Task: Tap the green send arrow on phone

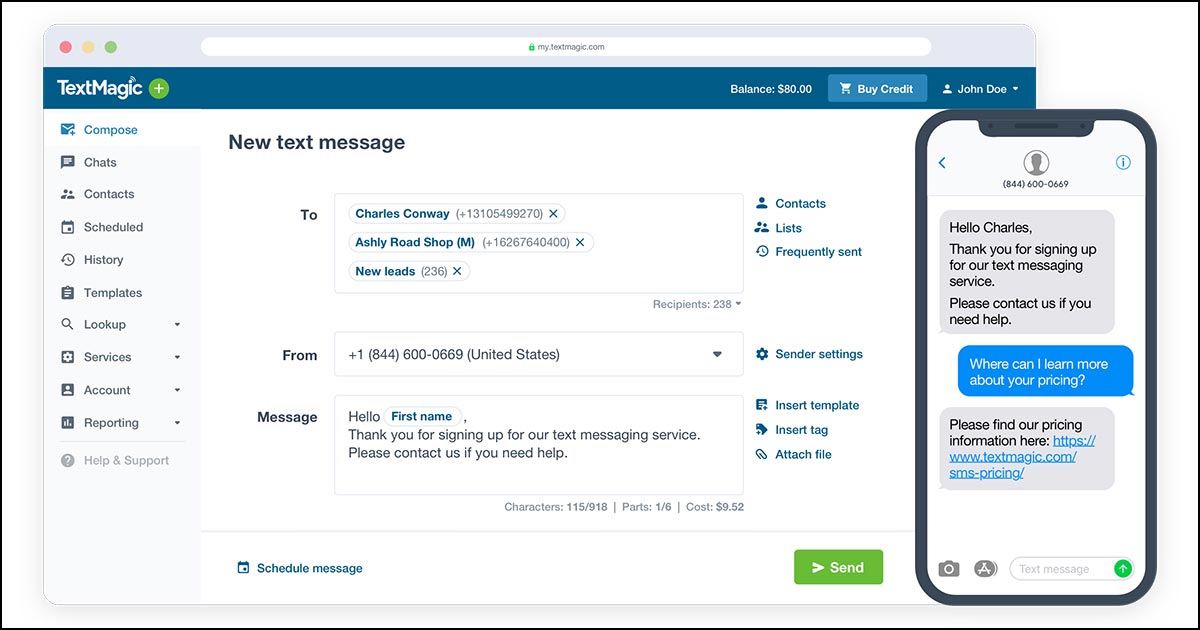Action: [1123, 569]
